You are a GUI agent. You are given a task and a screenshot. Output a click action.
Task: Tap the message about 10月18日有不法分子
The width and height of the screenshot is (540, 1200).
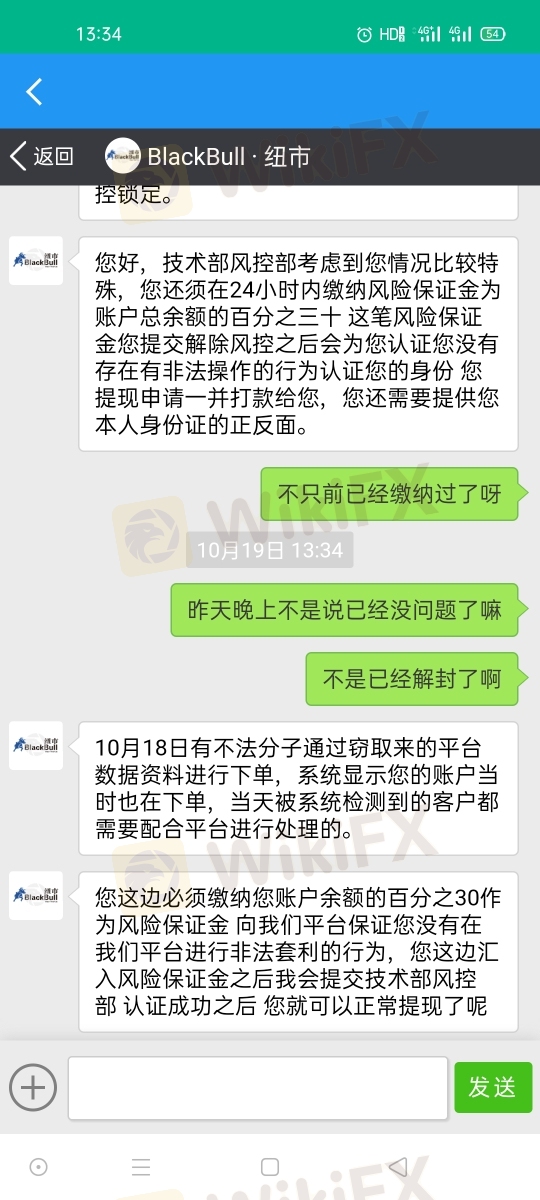point(298,788)
